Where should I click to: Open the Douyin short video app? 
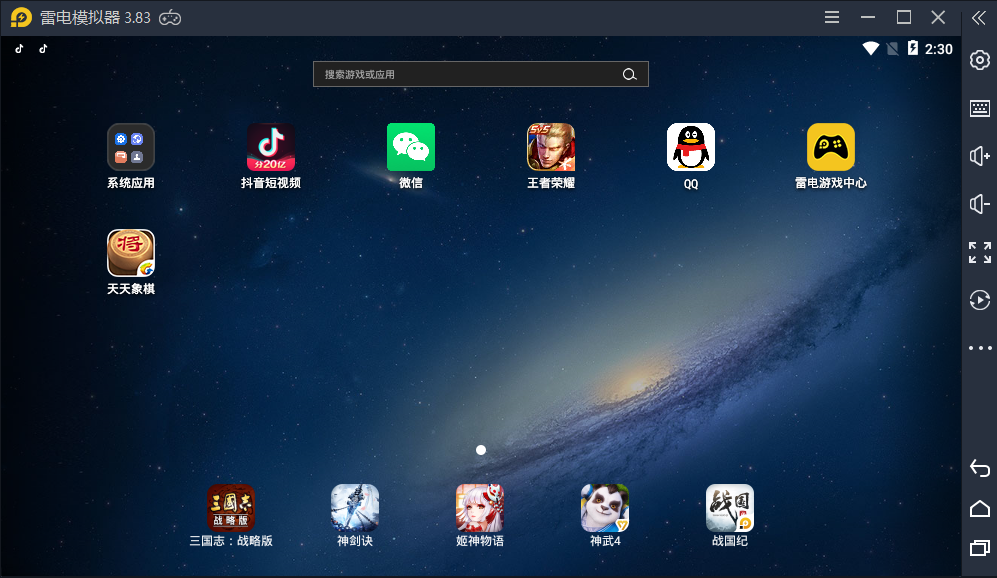pyautogui.click(x=271, y=148)
